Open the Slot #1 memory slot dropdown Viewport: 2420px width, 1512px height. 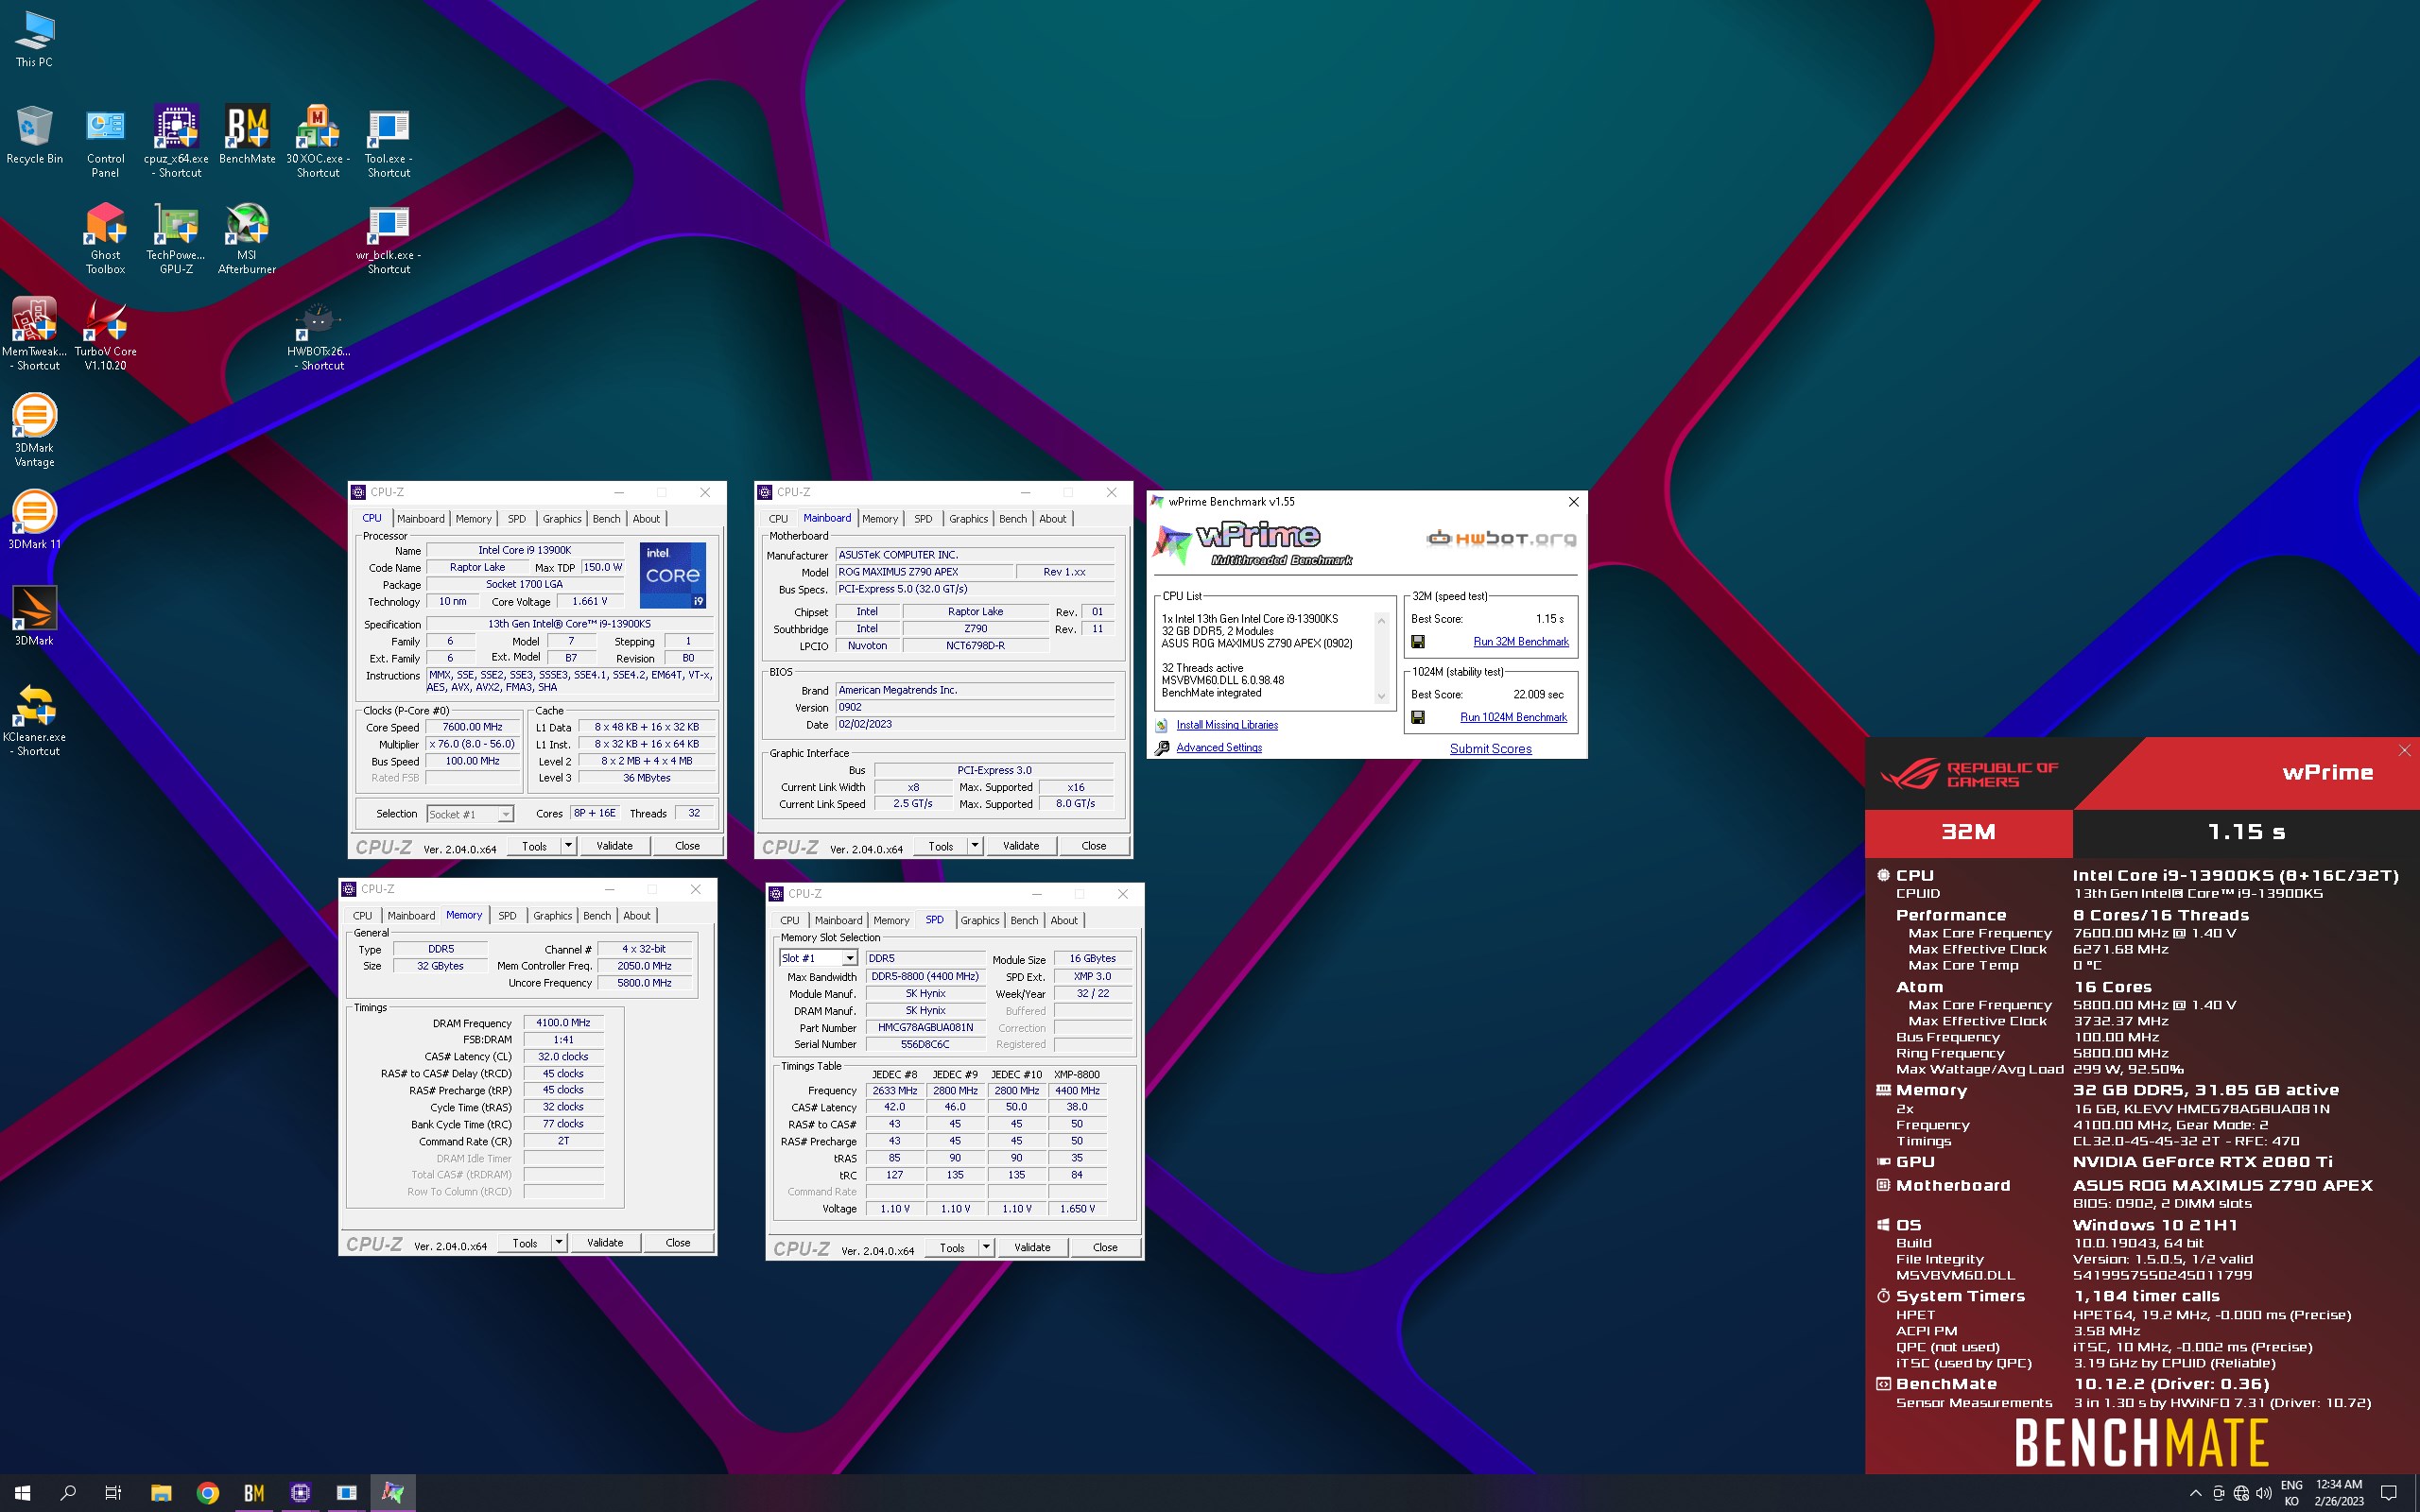click(818, 958)
